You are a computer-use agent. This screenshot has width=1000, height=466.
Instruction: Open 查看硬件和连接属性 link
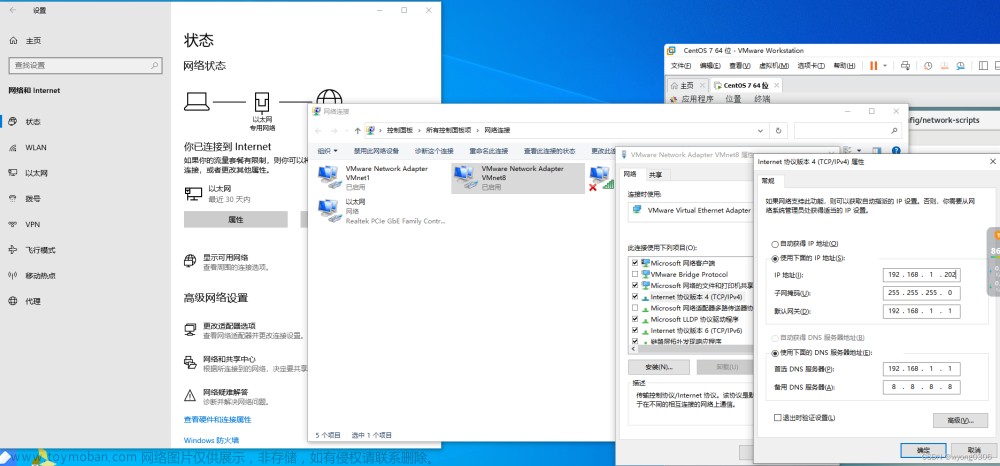point(217,419)
